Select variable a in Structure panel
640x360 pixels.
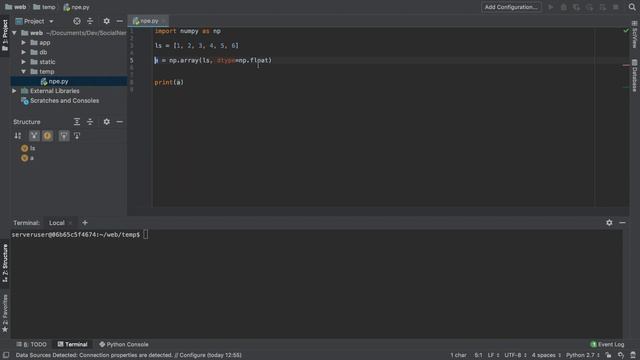pos(27,158)
